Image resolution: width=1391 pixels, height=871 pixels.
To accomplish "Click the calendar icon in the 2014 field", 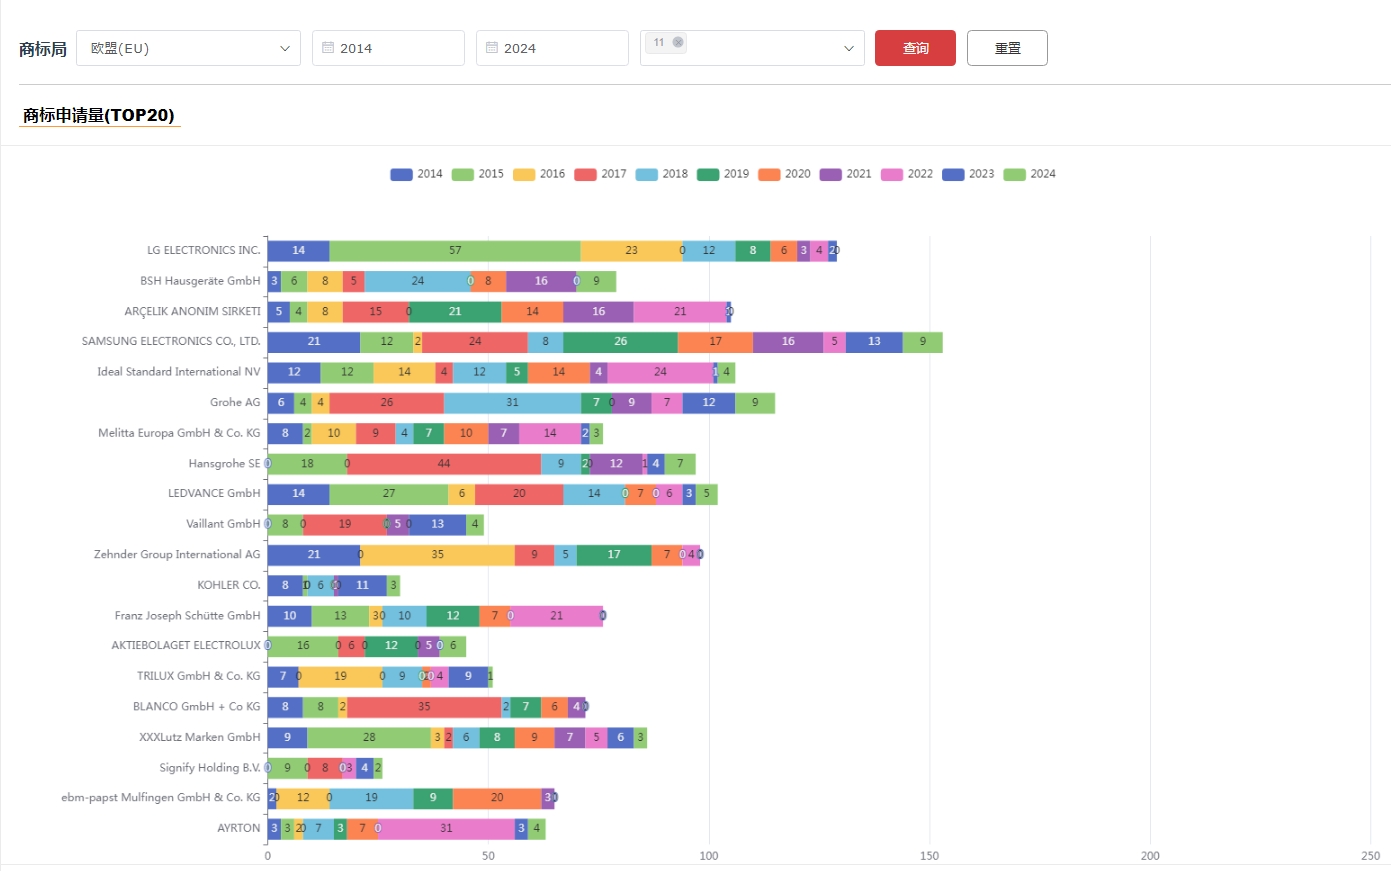I will click(x=328, y=48).
